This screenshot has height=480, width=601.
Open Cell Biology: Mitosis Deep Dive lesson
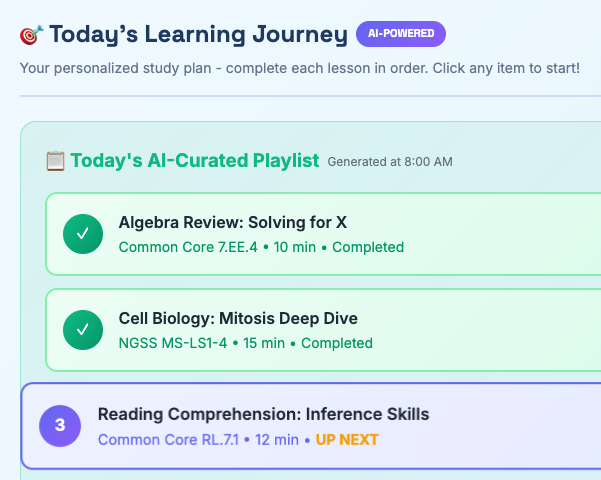pos(238,318)
